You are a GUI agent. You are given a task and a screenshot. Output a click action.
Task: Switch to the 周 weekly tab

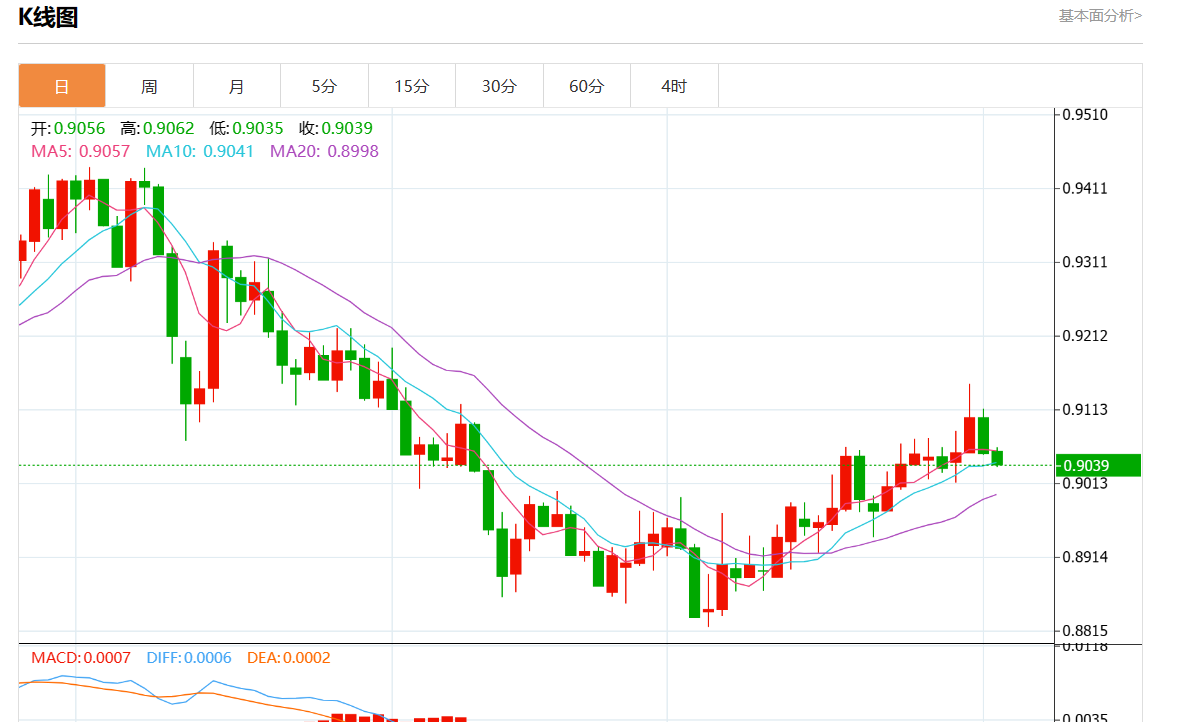149,86
